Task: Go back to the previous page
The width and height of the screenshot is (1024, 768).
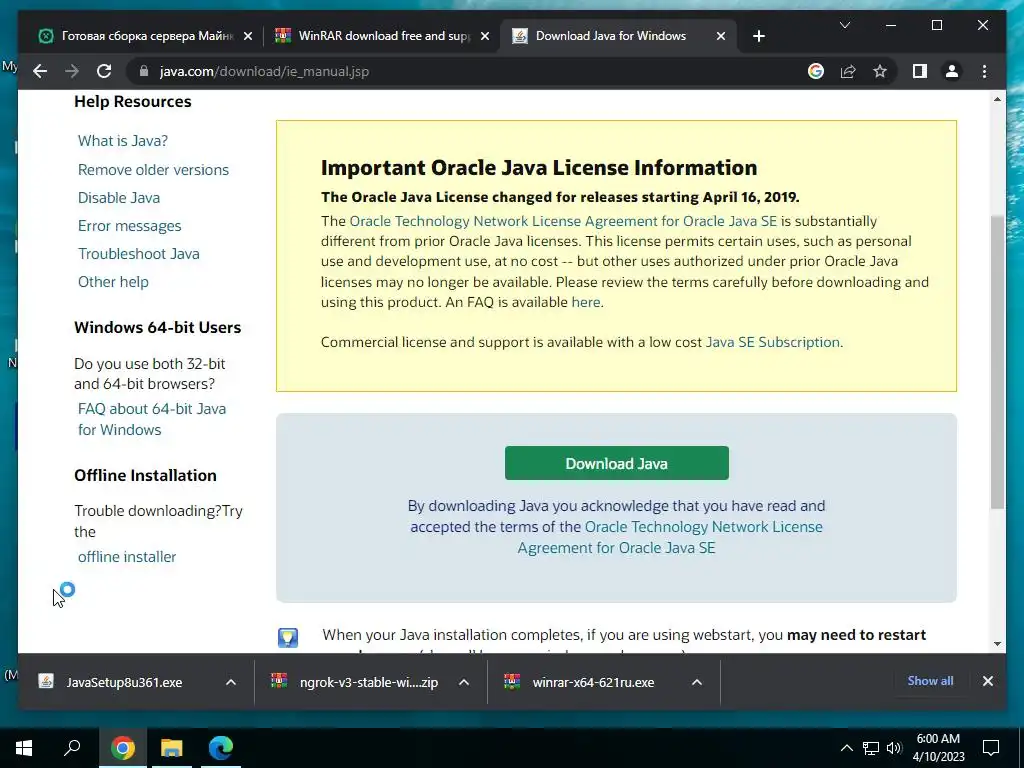Action: point(40,71)
